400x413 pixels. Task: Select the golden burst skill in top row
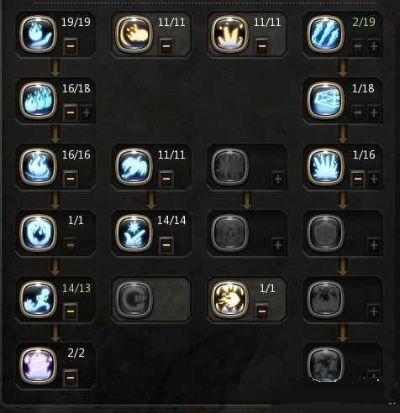point(230,34)
